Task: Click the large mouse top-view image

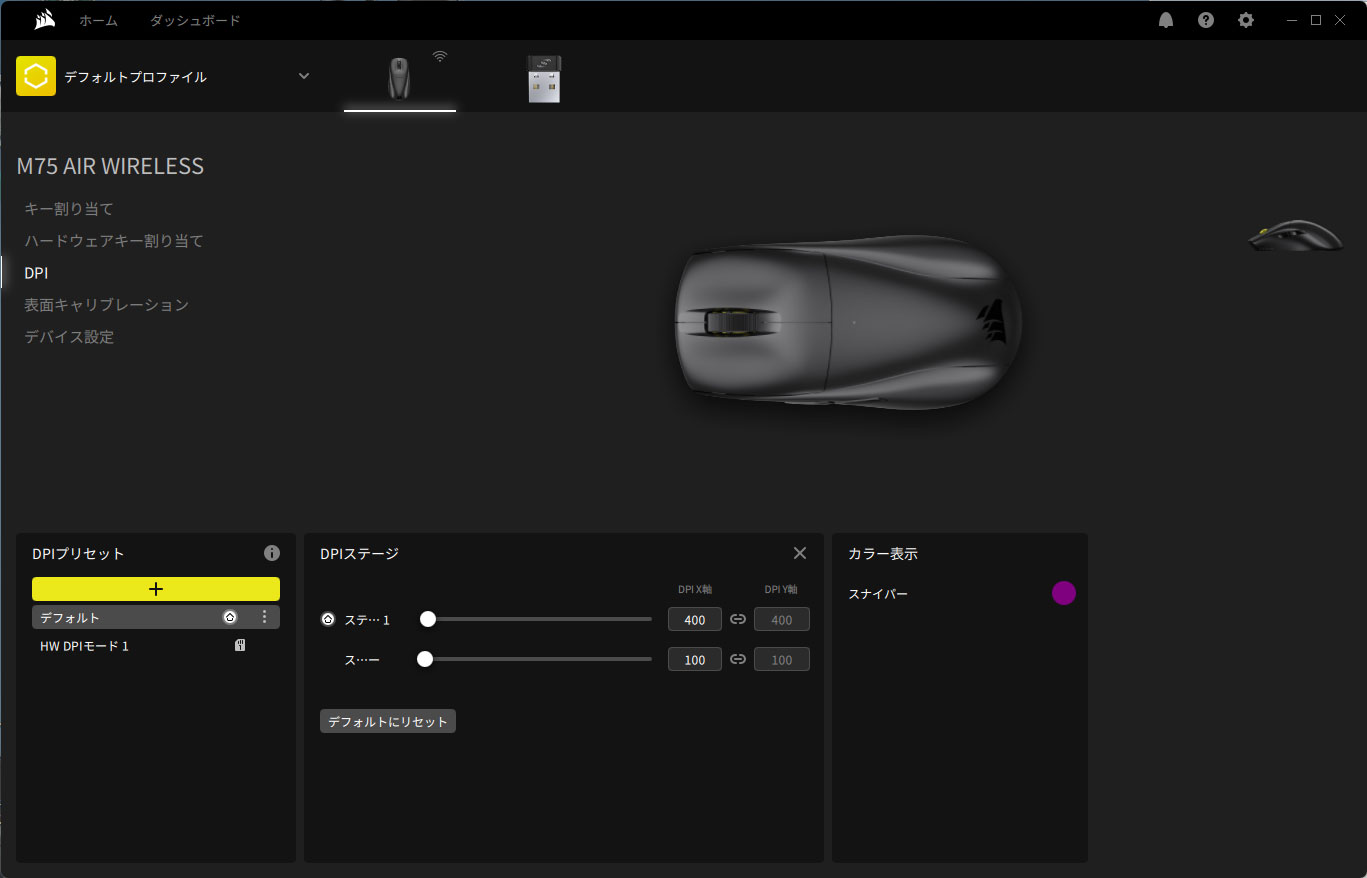Action: pyautogui.click(x=848, y=324)
